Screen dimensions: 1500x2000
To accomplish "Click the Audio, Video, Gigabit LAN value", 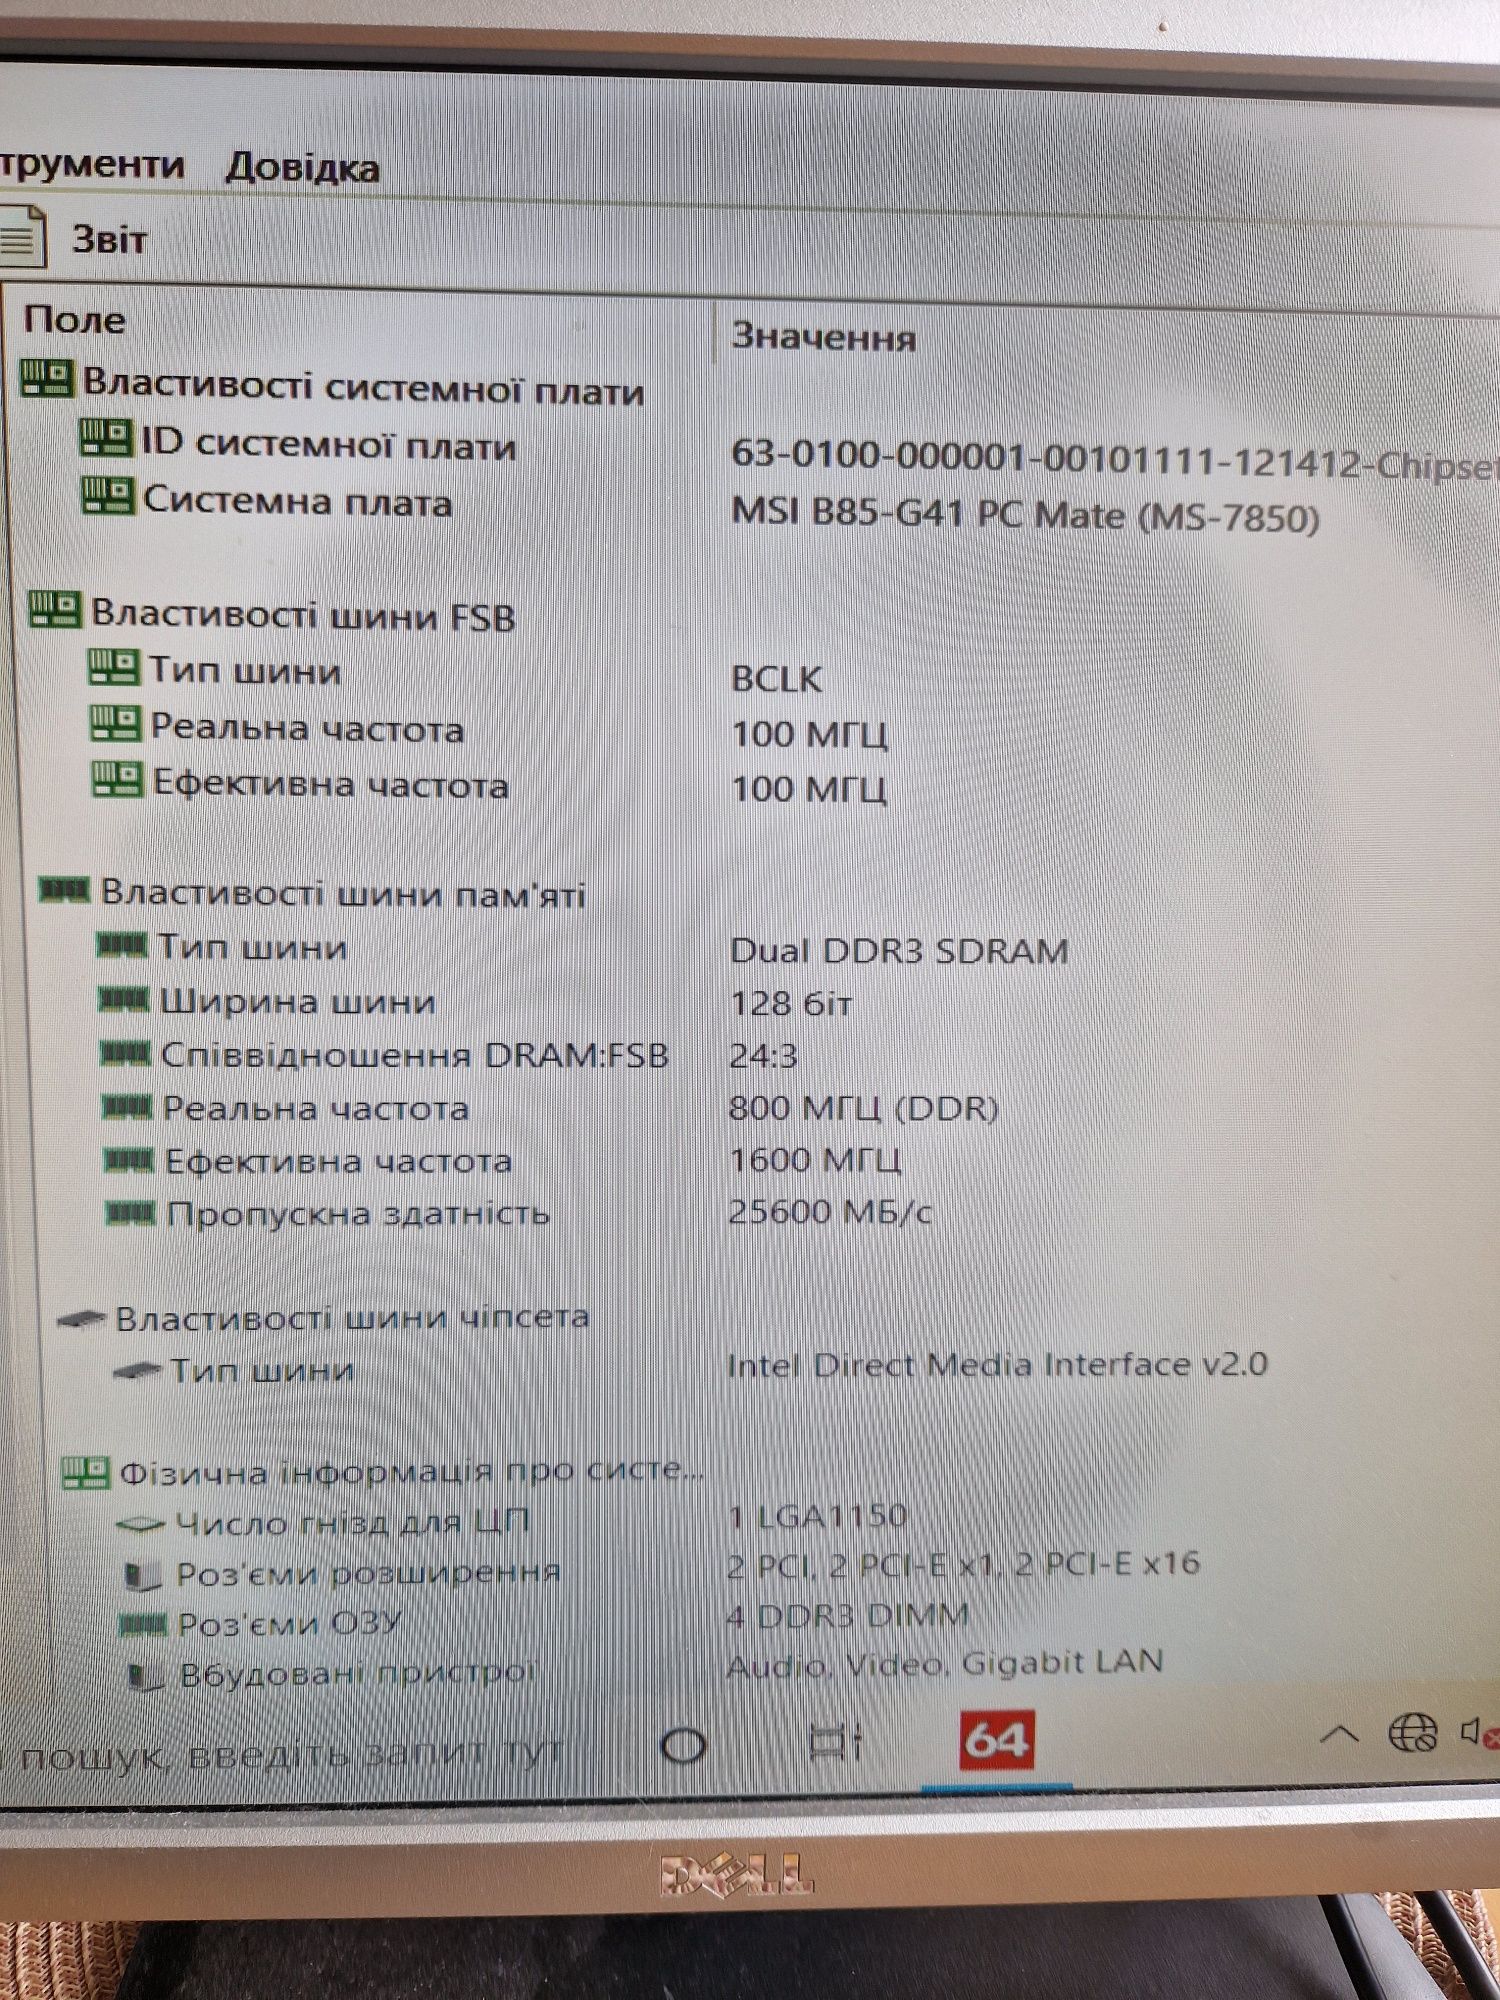I will pos(945,1663).
